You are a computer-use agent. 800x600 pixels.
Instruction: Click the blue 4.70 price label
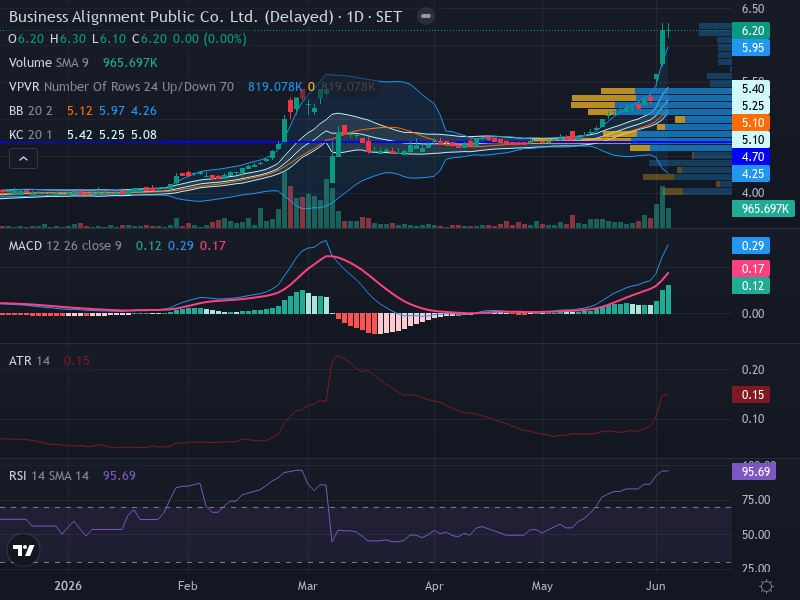point(751,157)
